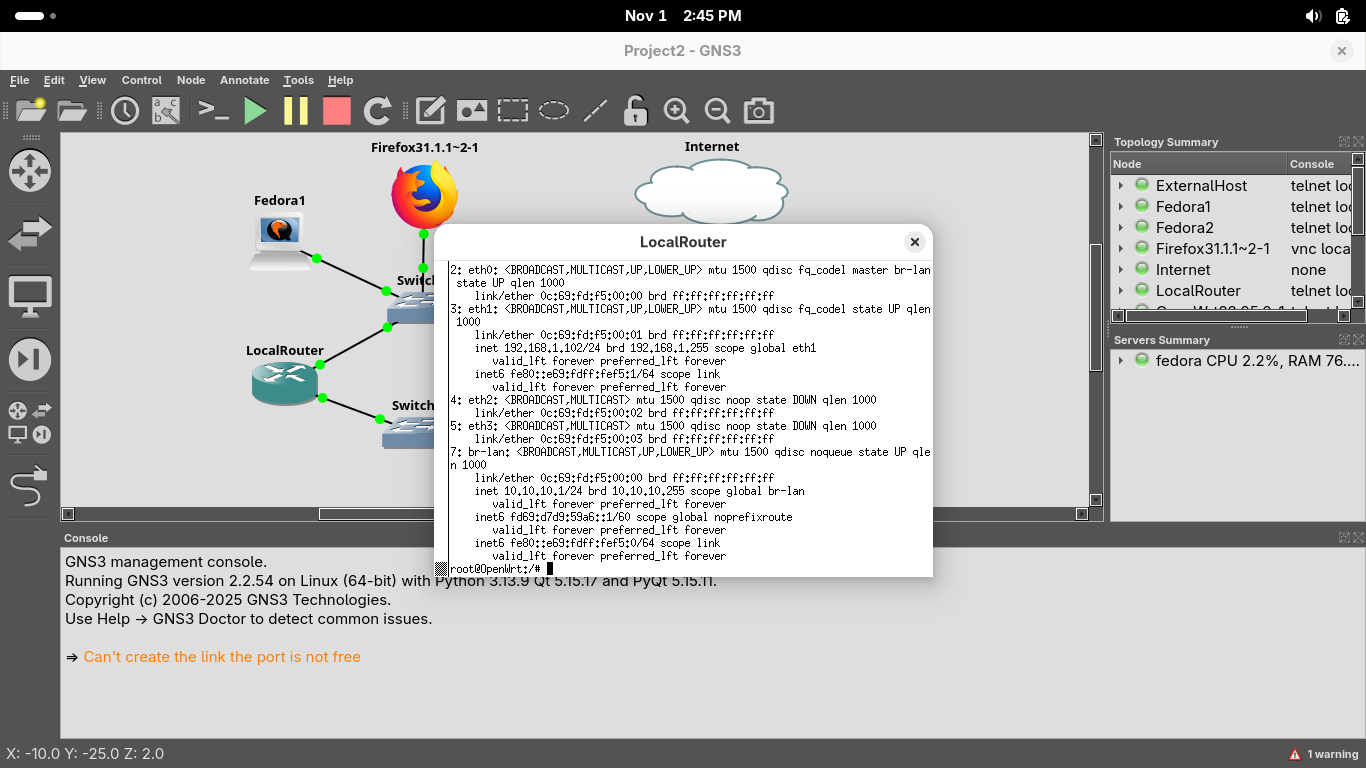This screenshot has width=1366, height=768.
Task: Stop all nodes with red square icon
Action: click(337, 111)
